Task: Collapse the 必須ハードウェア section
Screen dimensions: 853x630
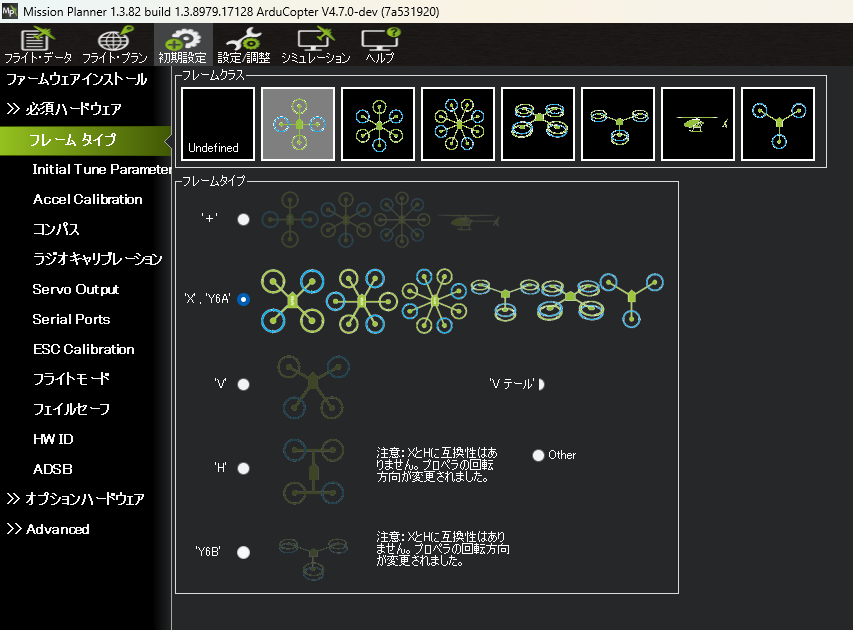Action: coord(64,109)
